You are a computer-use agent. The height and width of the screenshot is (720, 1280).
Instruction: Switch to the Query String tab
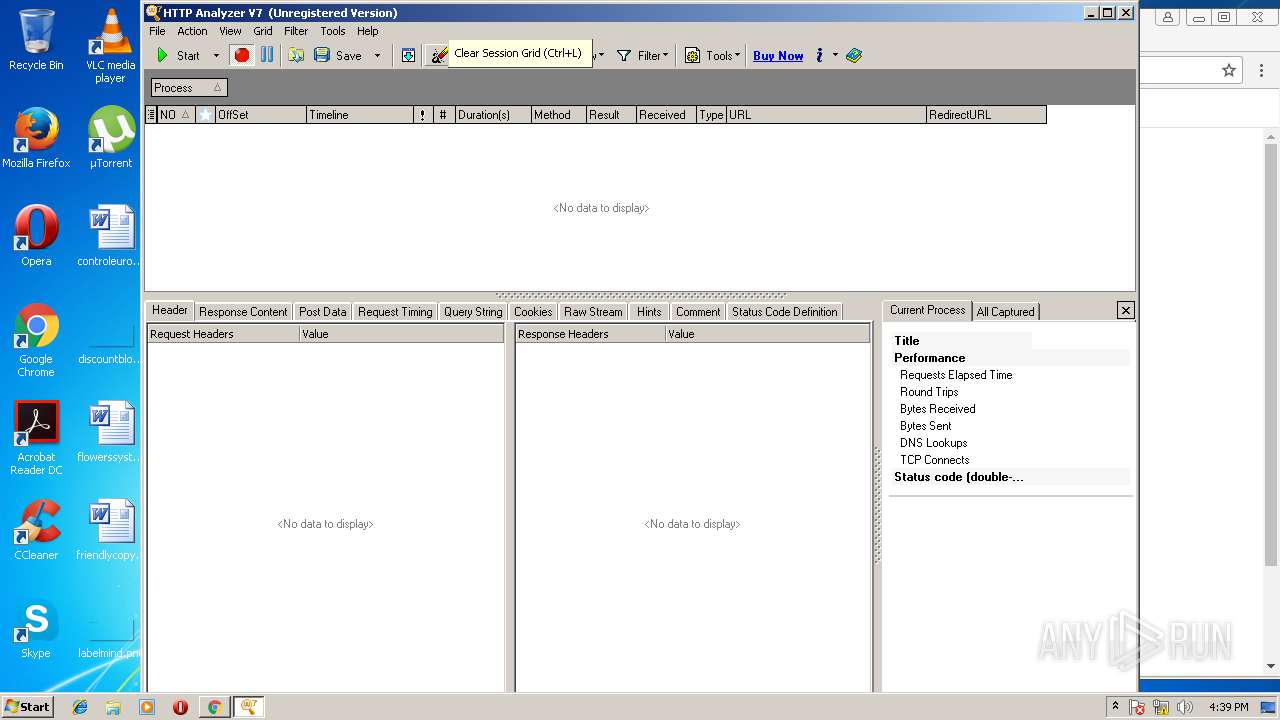tap(473, 312)
